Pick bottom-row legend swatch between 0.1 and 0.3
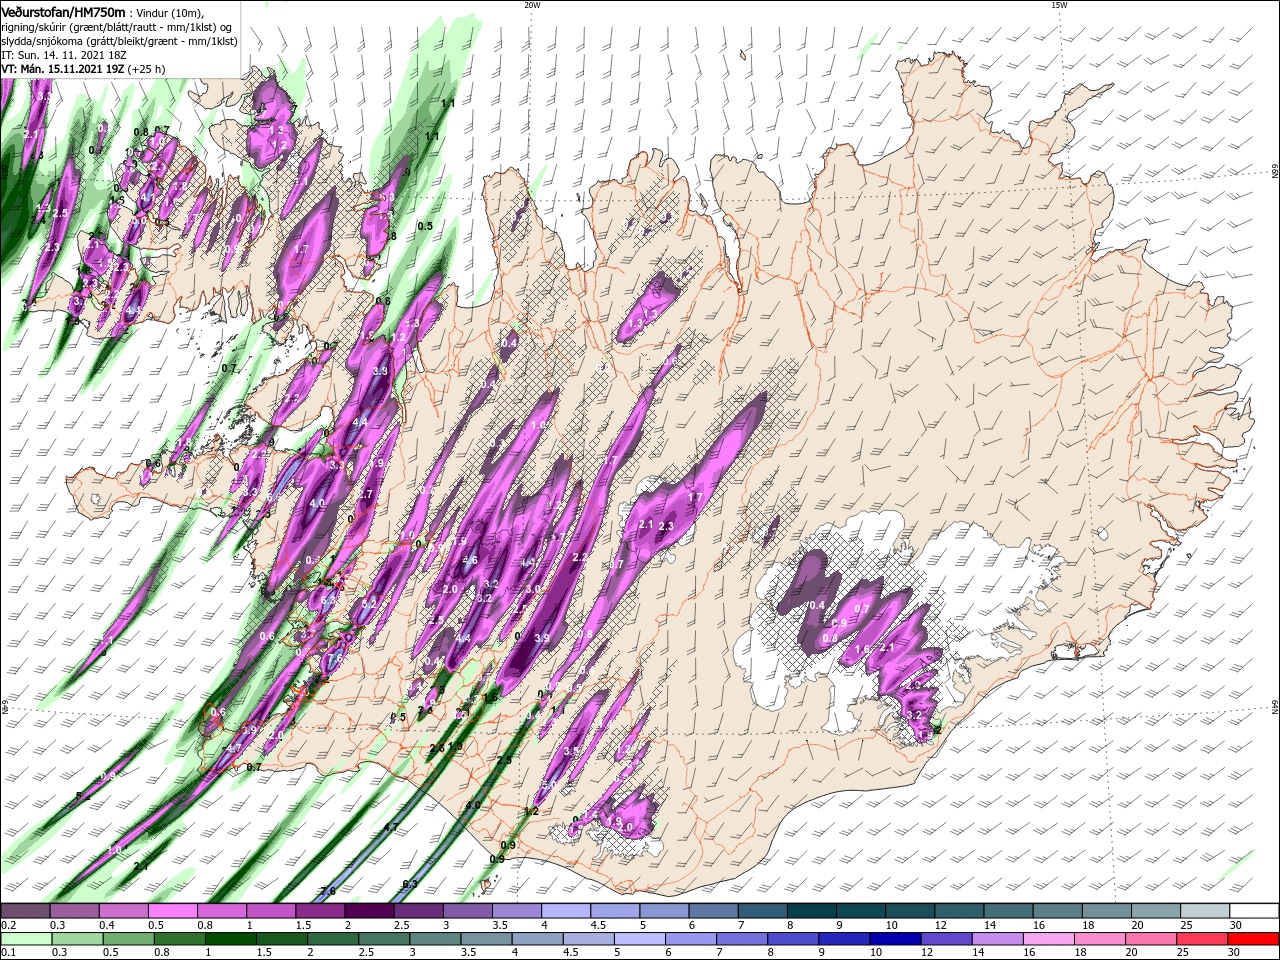This screenshot has width=1280, height=960. (x=25, y=938)
